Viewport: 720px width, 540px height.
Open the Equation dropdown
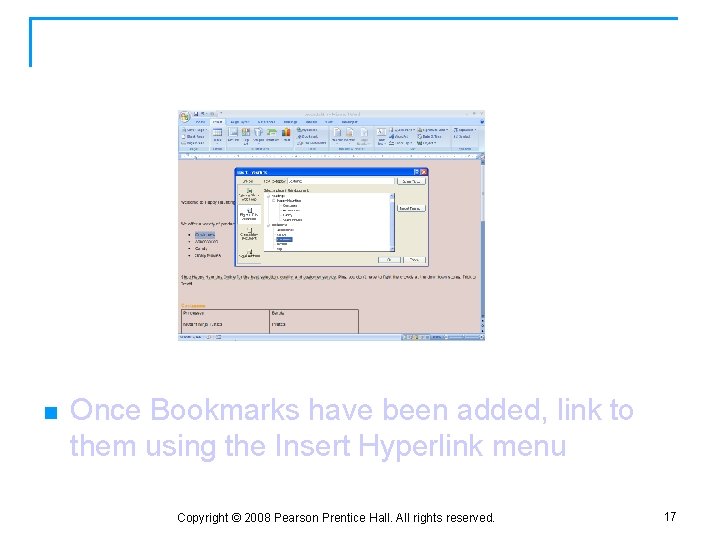[465, 130]
